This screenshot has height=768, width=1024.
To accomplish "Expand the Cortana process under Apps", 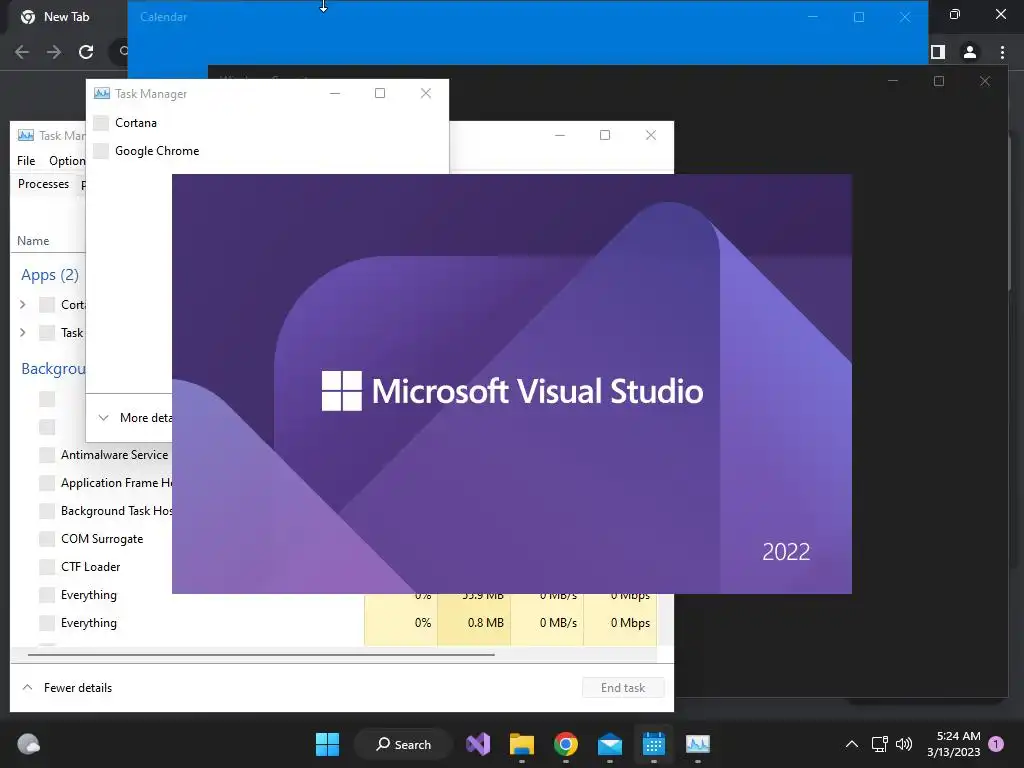I will pyautogui.click(x=23, y=304).
